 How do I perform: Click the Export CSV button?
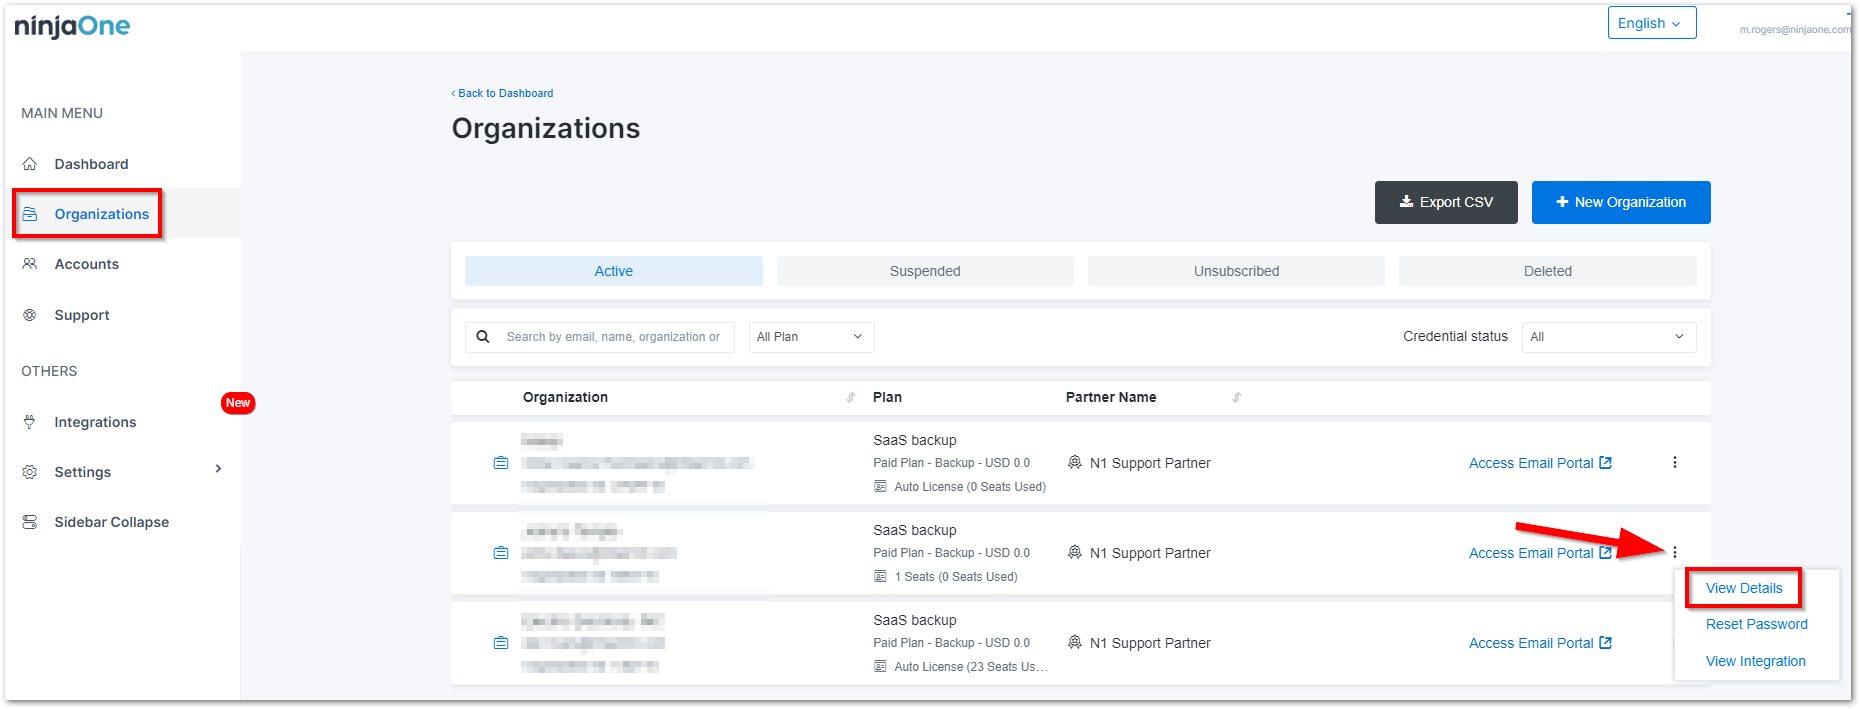(x=1446, y=202)
